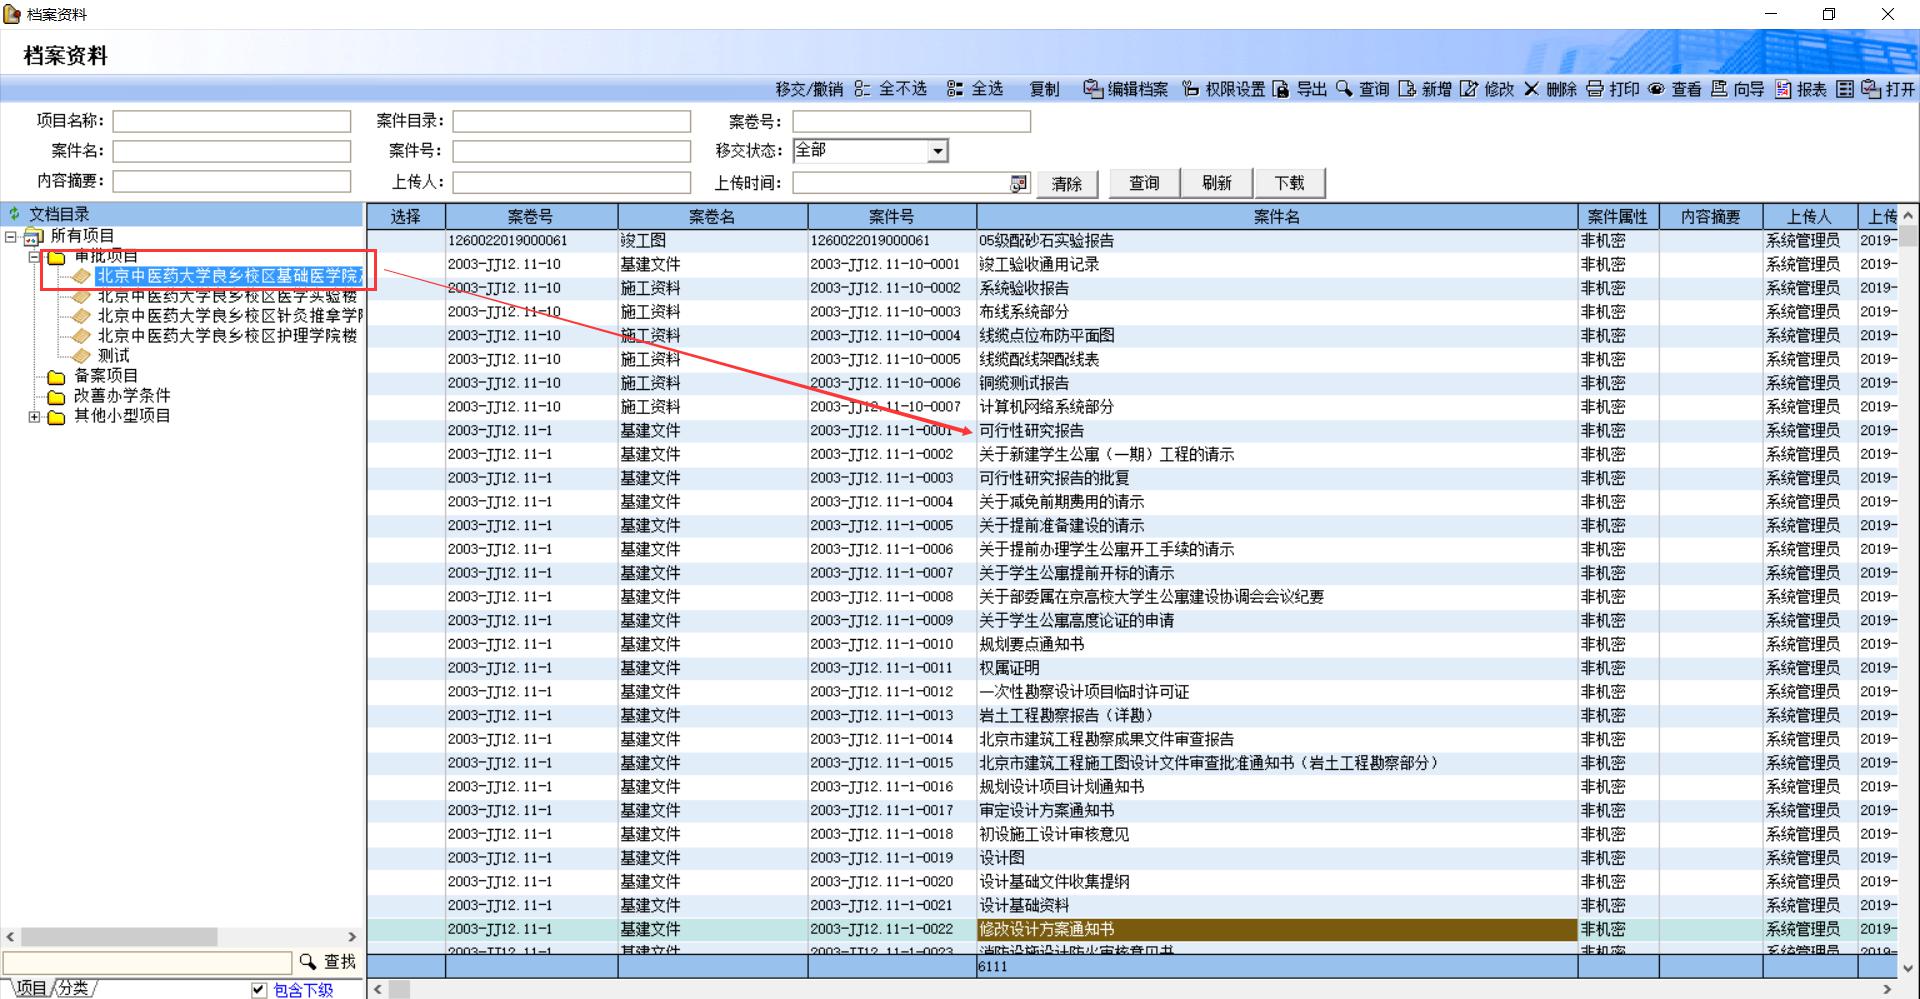Screen dimensions: 1920x999
Task: Open 权限设置 permissions settings
Action: click(x=1190, y=89)
